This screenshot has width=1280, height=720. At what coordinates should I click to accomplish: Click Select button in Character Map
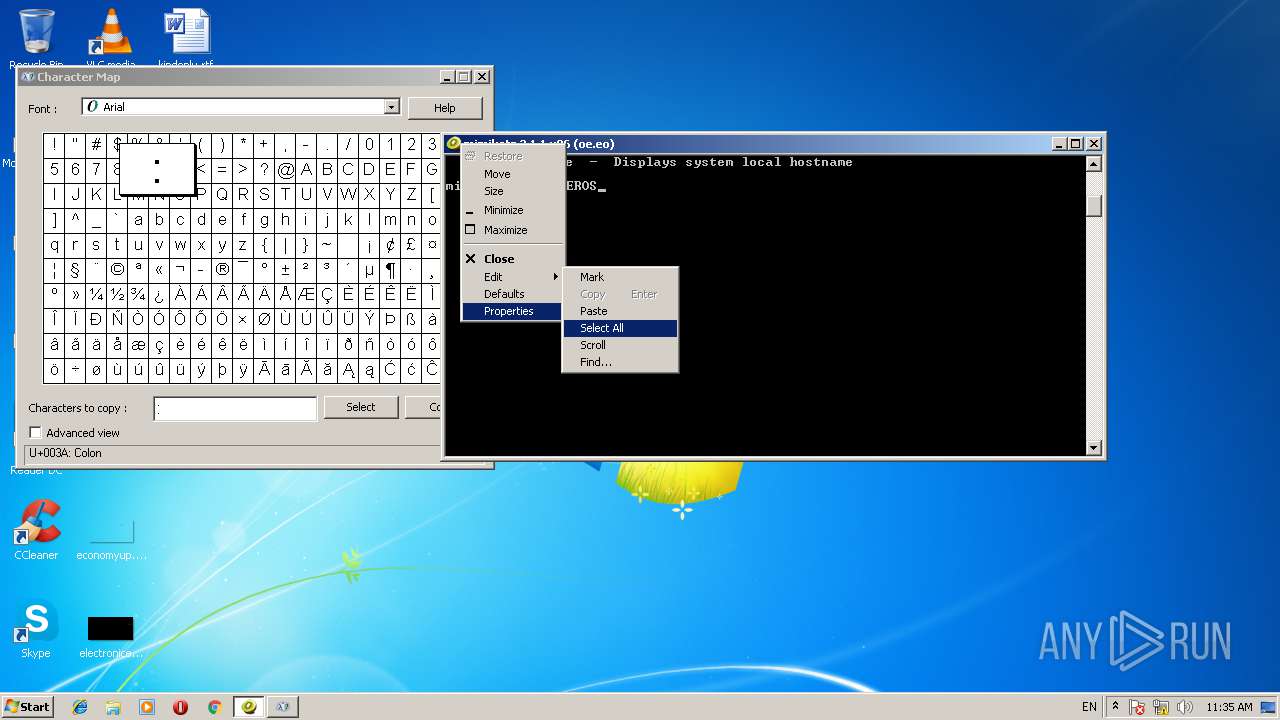tap(361, 407)
